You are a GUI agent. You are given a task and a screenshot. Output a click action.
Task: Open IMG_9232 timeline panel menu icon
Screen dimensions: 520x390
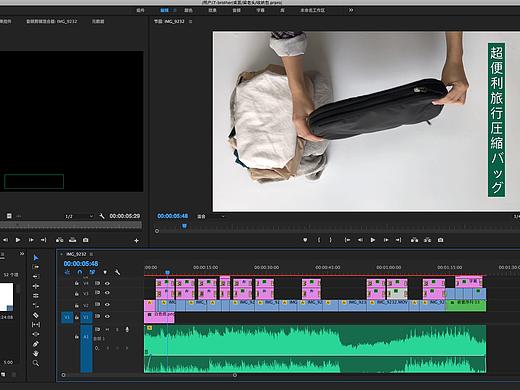pos(91,254)
